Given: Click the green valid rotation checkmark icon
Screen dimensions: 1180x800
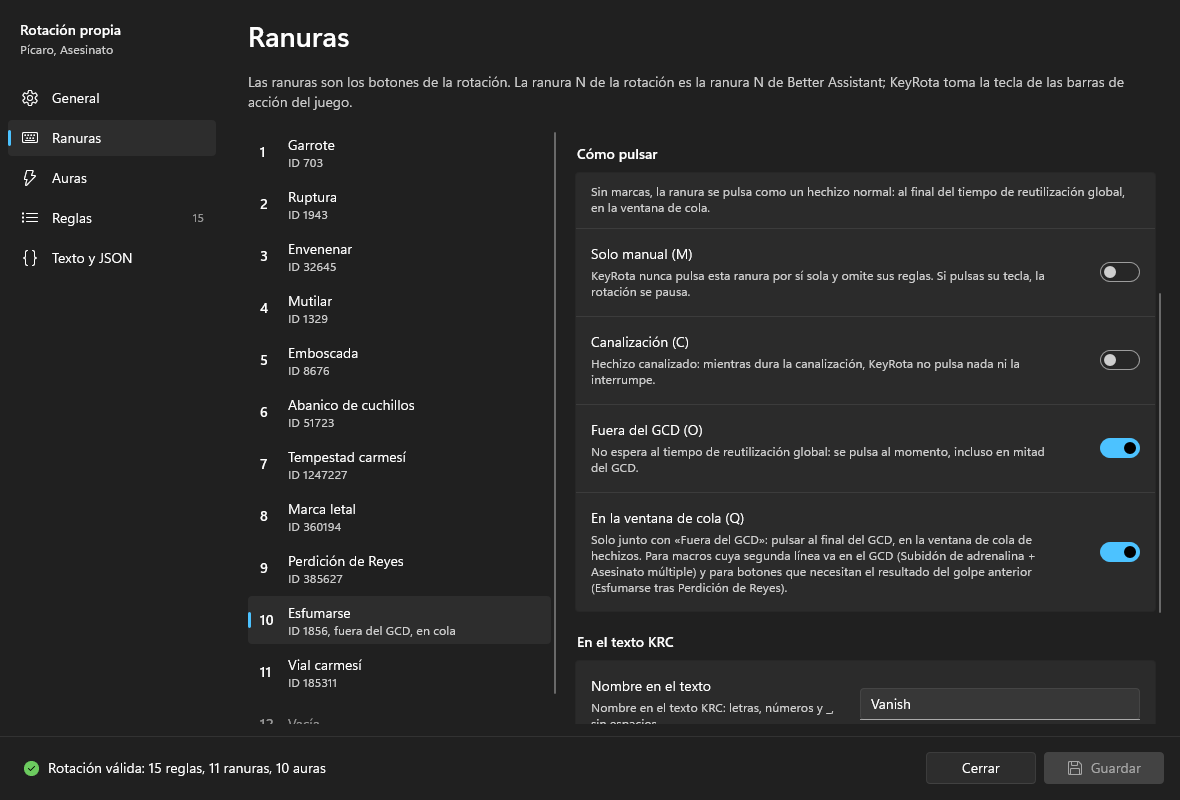Looking at the screenshot, I should click(31, 768).
